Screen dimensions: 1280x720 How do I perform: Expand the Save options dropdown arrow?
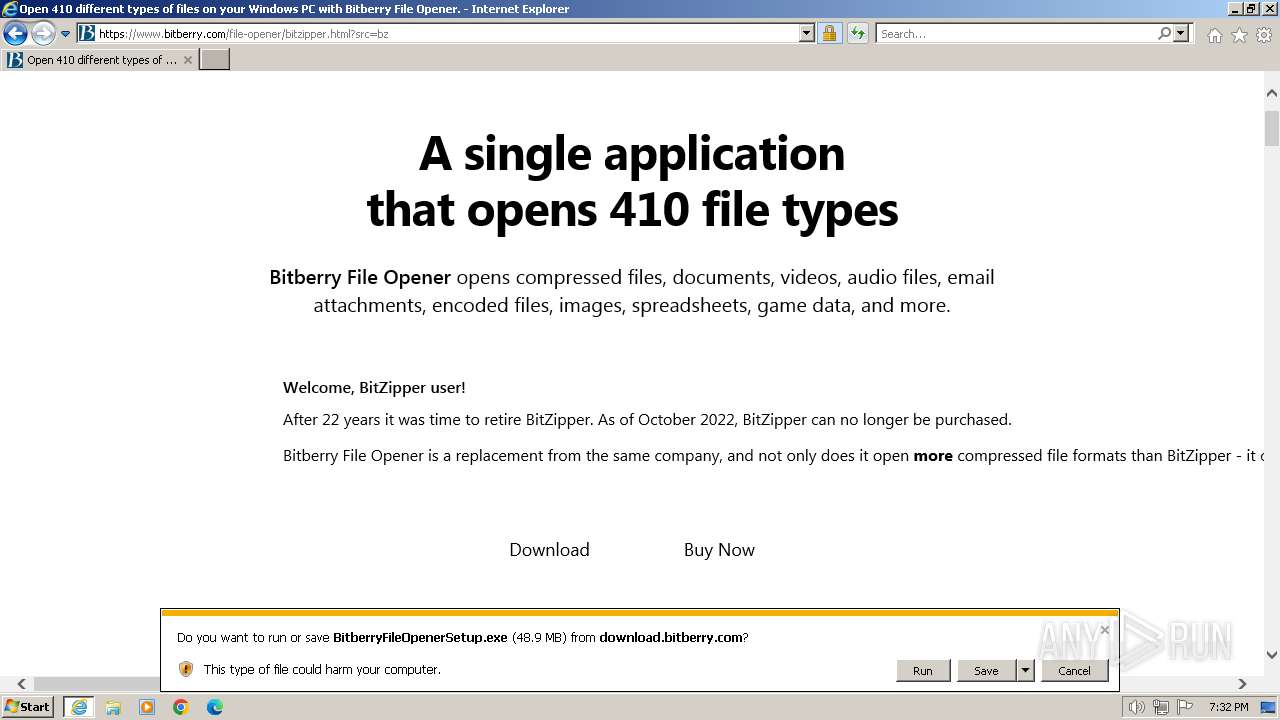(1025, 671)
